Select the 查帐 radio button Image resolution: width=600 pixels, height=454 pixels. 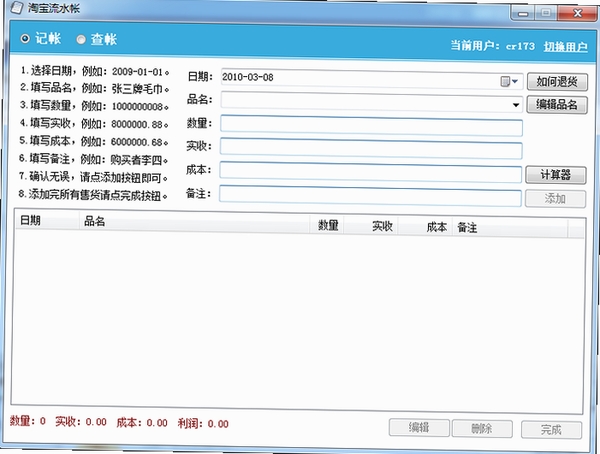click(x=81, y=39)
